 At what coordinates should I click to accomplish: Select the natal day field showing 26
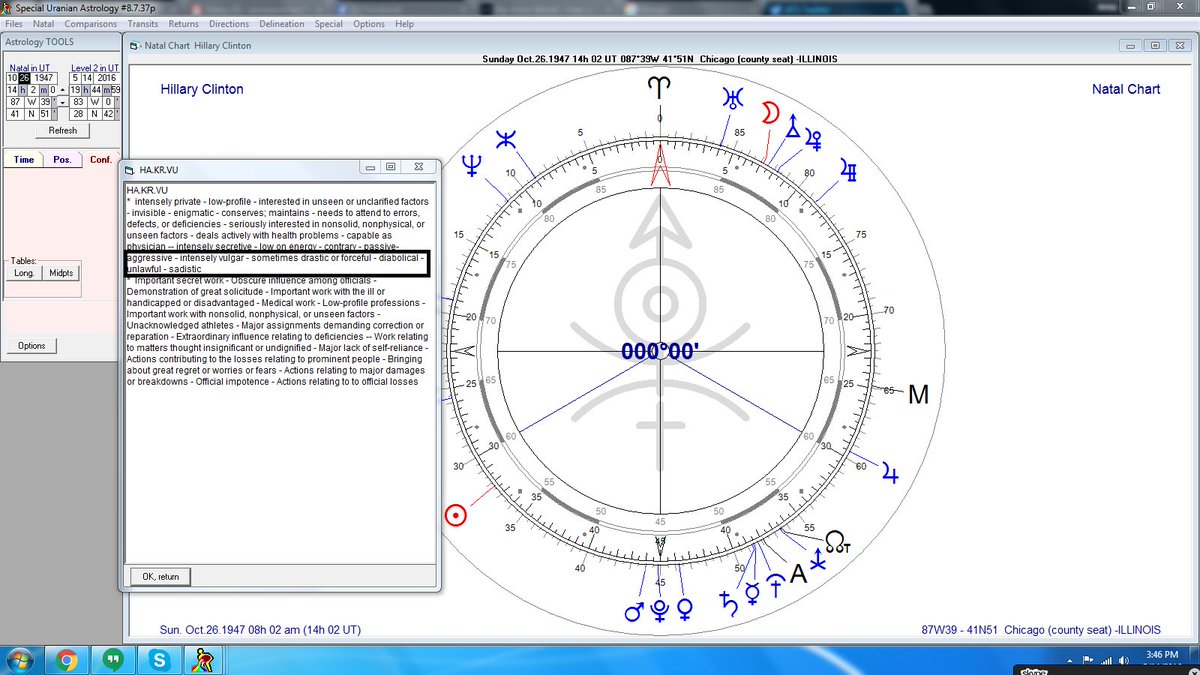coord(25,78)
